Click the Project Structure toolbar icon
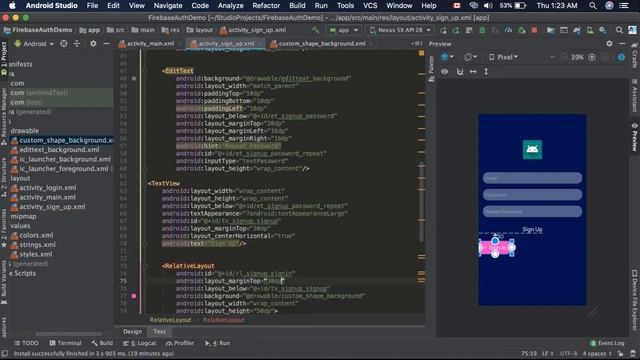 tap(551, 30)
